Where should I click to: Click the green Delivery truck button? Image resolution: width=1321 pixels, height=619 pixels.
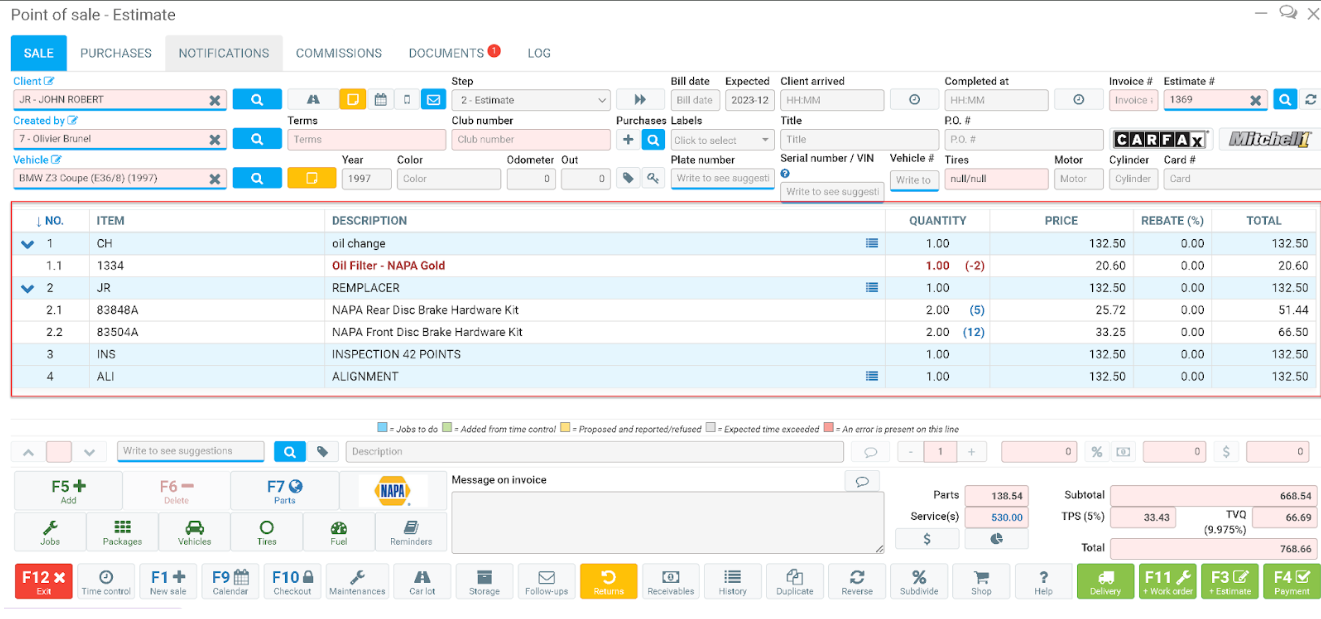[1105, 581]
